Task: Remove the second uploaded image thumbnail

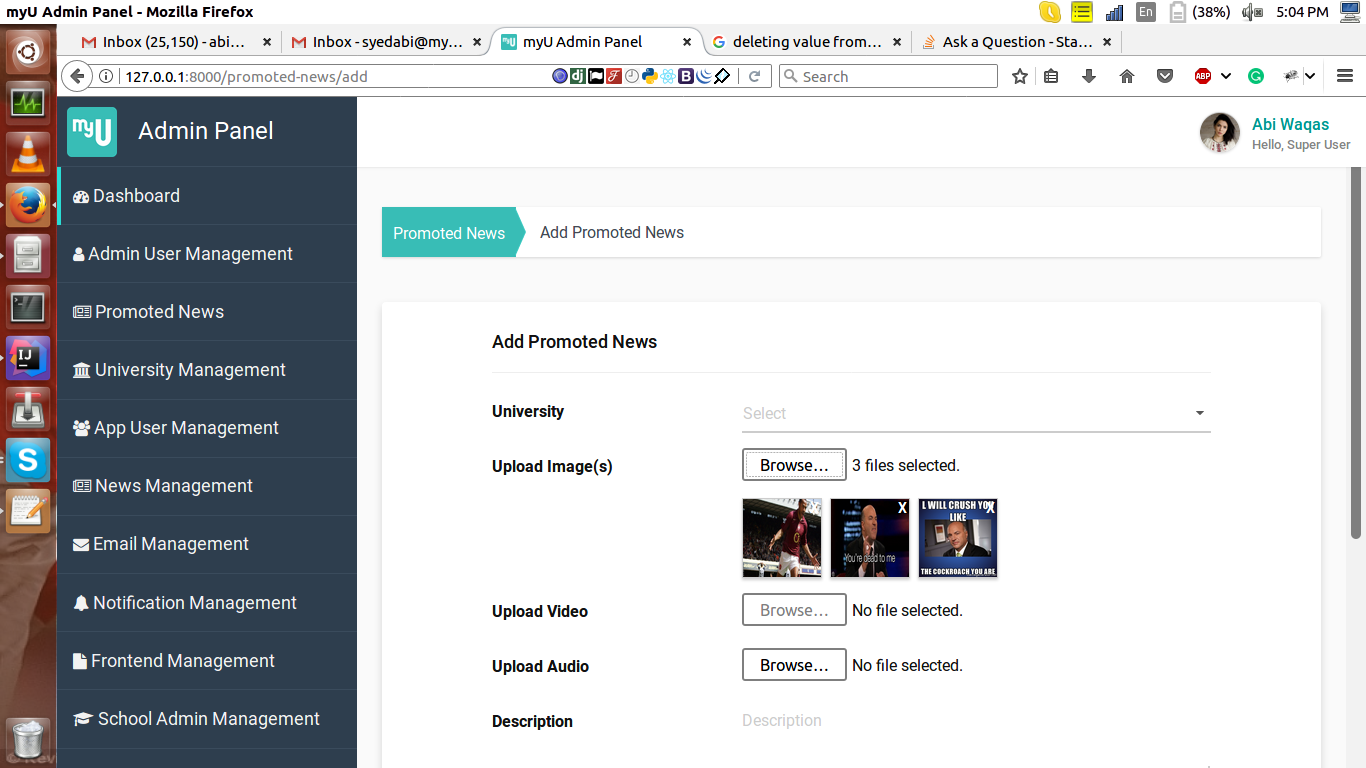Action: 902,508
